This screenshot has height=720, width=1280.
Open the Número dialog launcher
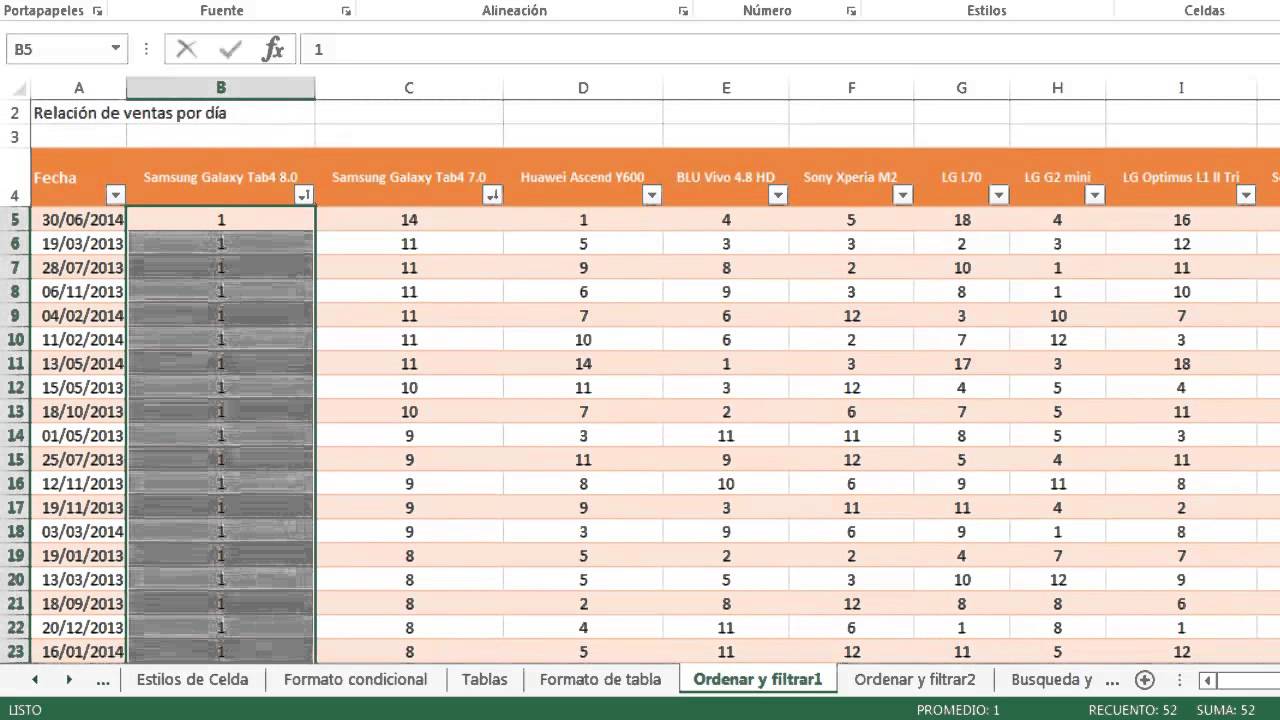click(x=851, y=11)
